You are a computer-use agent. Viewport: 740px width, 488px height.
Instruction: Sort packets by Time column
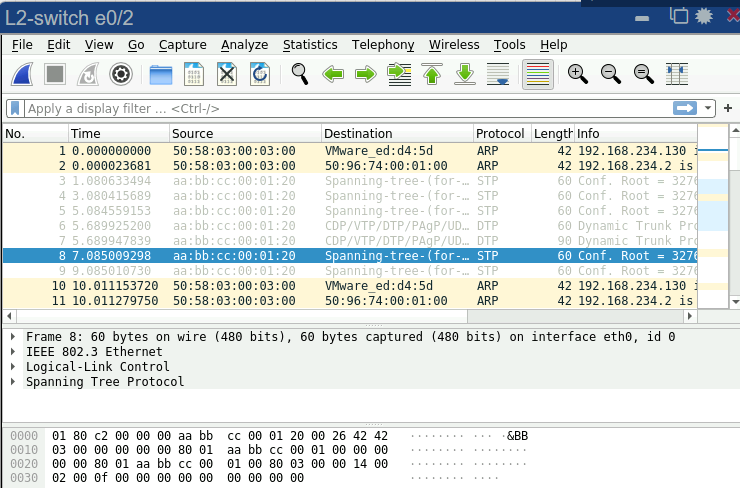point(119,134)
